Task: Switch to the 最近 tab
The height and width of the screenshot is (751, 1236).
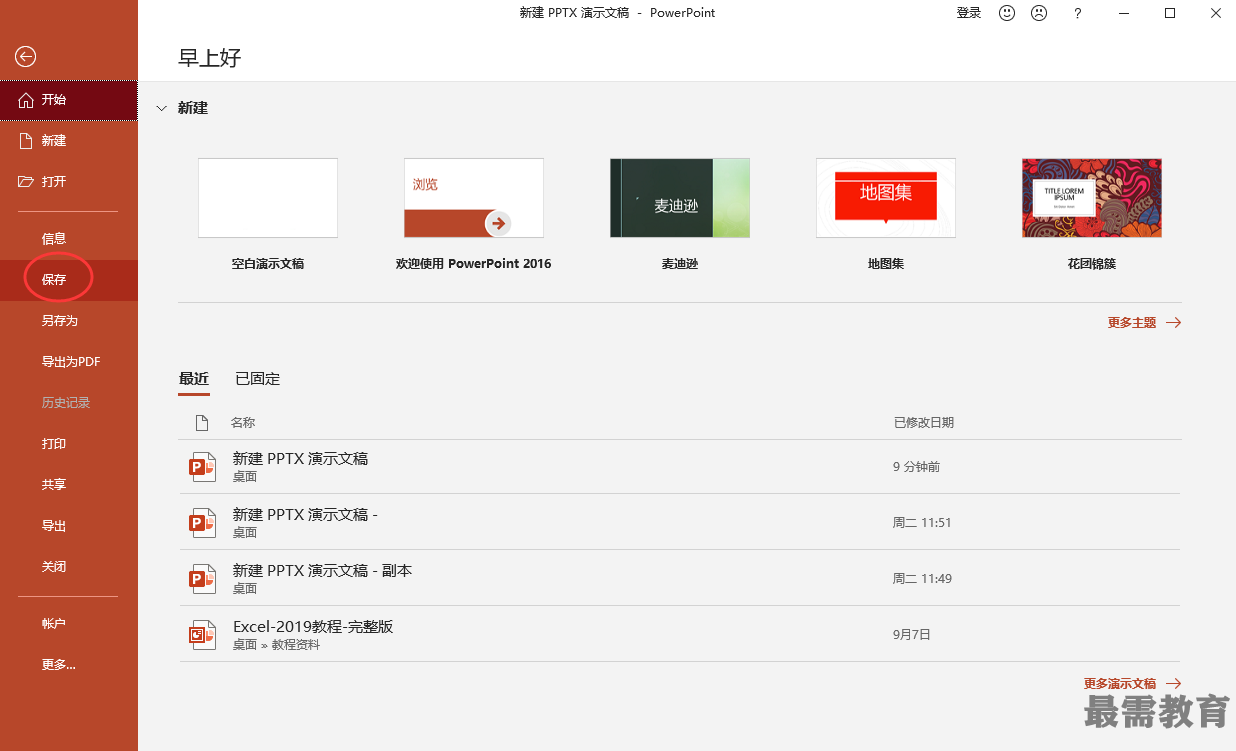Action: pos(194,379)
